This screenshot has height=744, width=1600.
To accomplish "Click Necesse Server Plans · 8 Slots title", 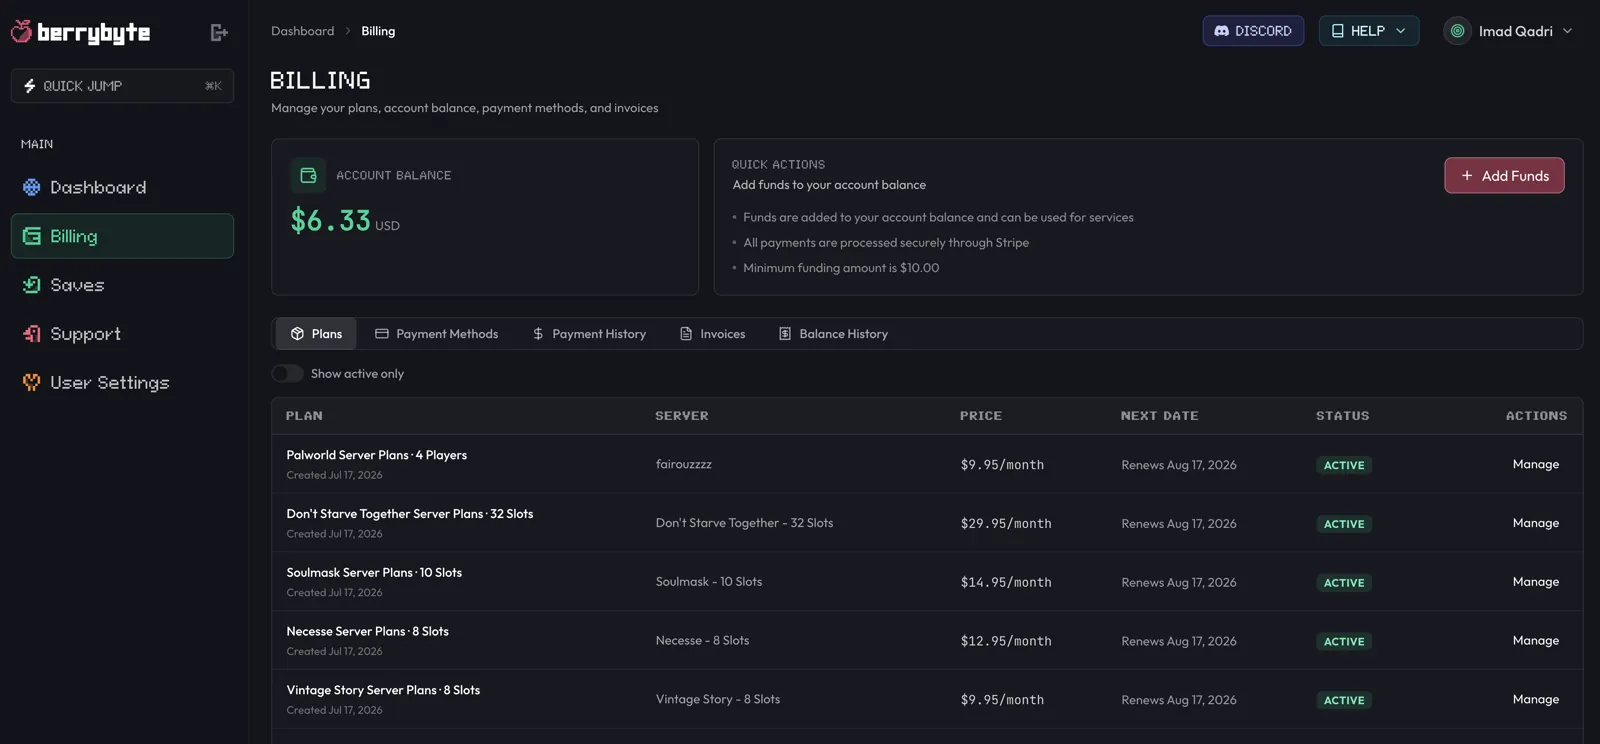I will click(x=368, y=632).
